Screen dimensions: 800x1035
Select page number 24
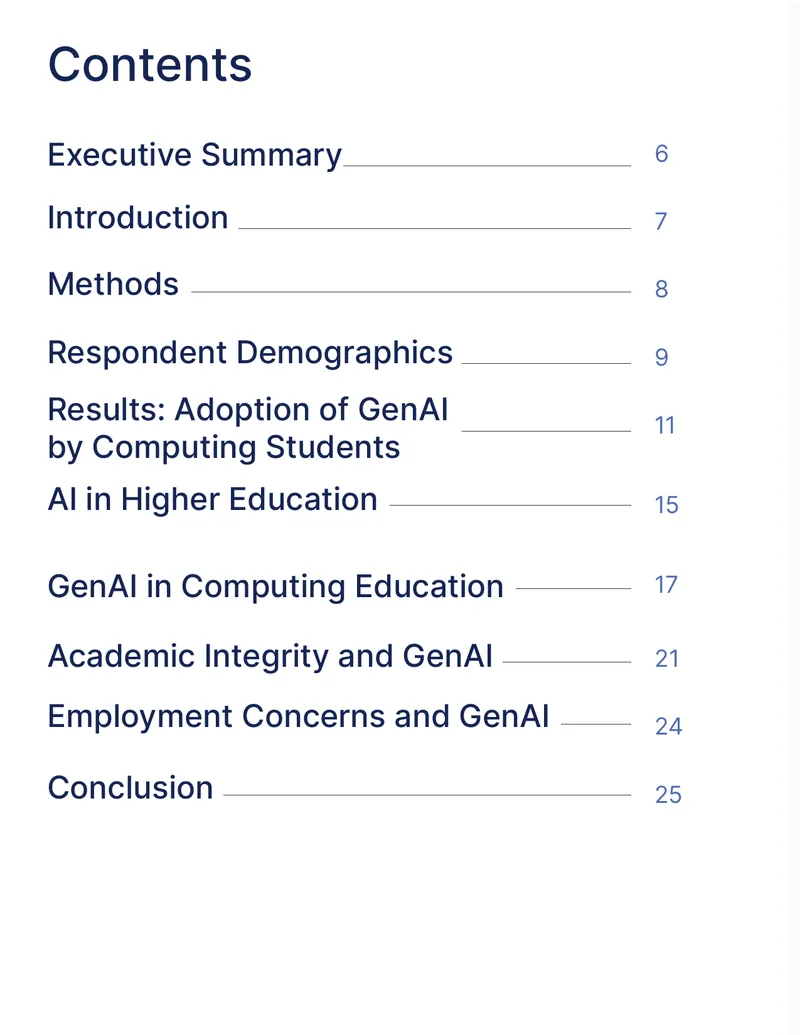click(x=668, y=727)
